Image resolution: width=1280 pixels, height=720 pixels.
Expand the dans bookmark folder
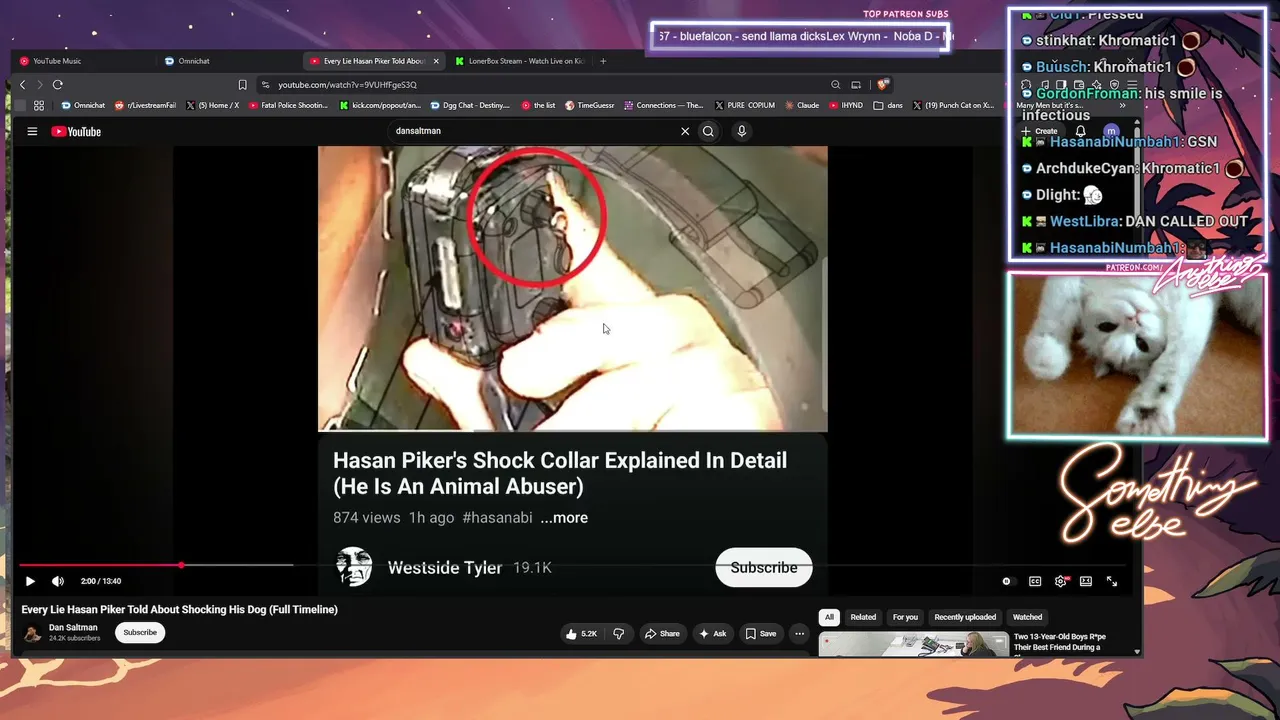[x=888, y=105]
